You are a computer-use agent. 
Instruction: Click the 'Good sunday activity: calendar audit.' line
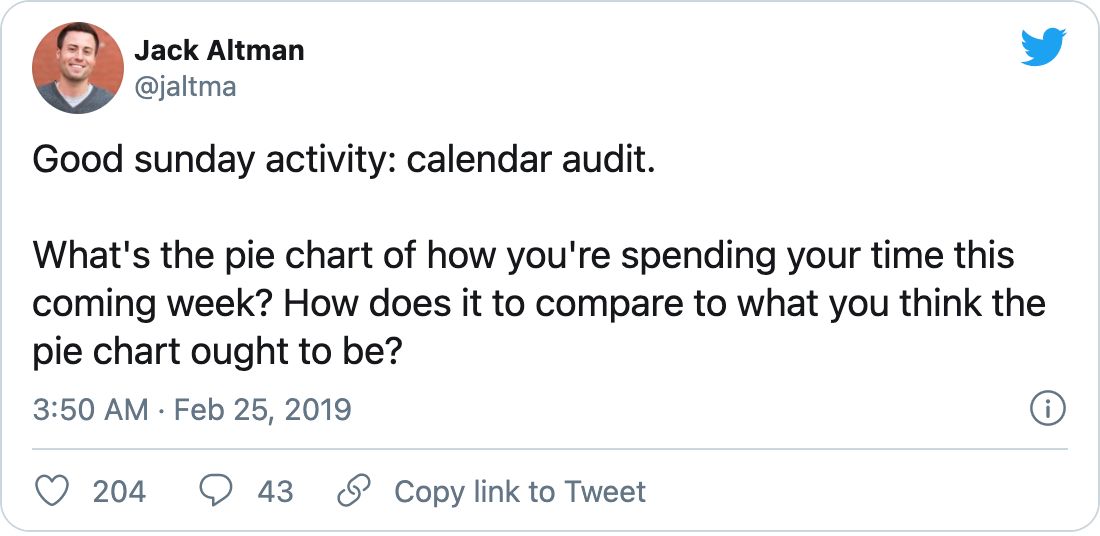(345, 159)
